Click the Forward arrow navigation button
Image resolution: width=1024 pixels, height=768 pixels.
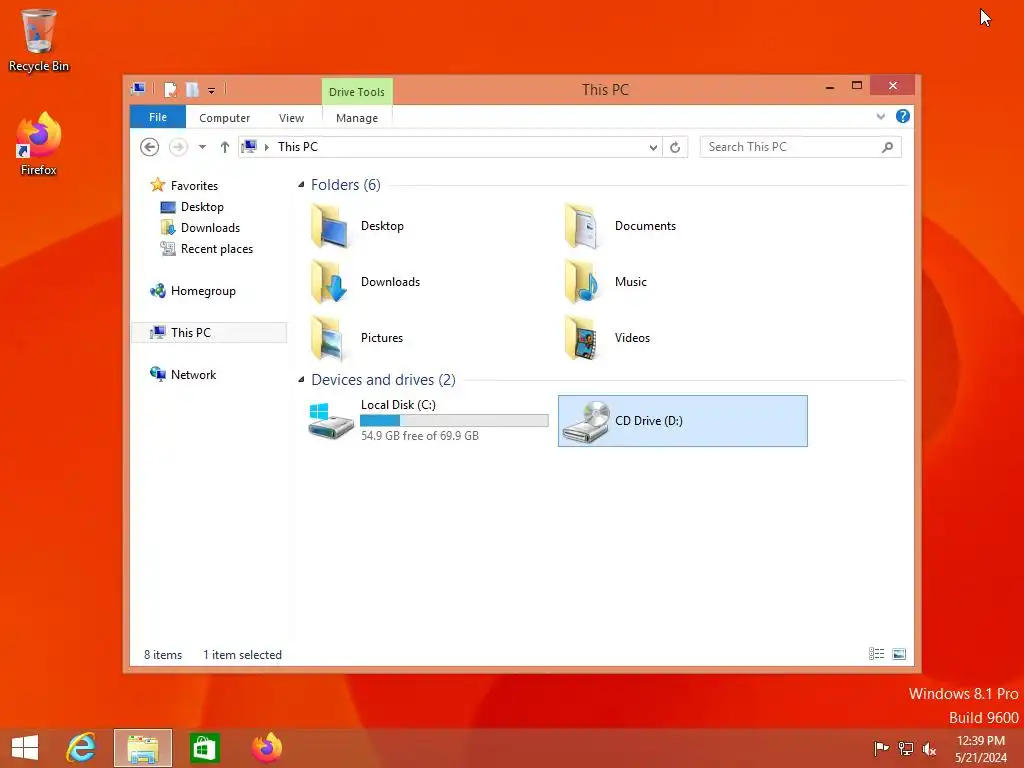pyautogui.click(x=178, y=147)
